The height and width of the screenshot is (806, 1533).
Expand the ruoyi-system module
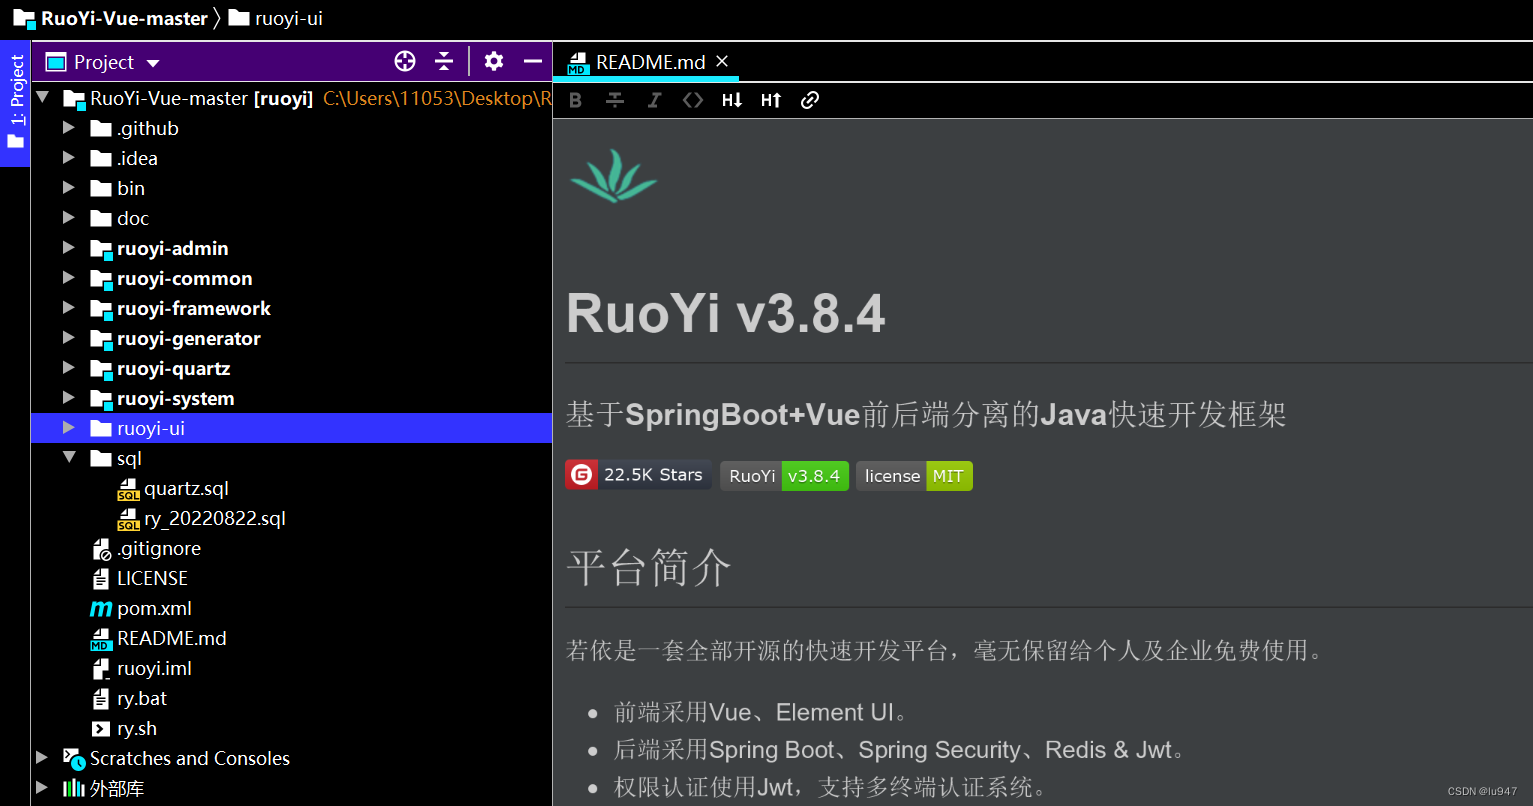click(69, 398)
